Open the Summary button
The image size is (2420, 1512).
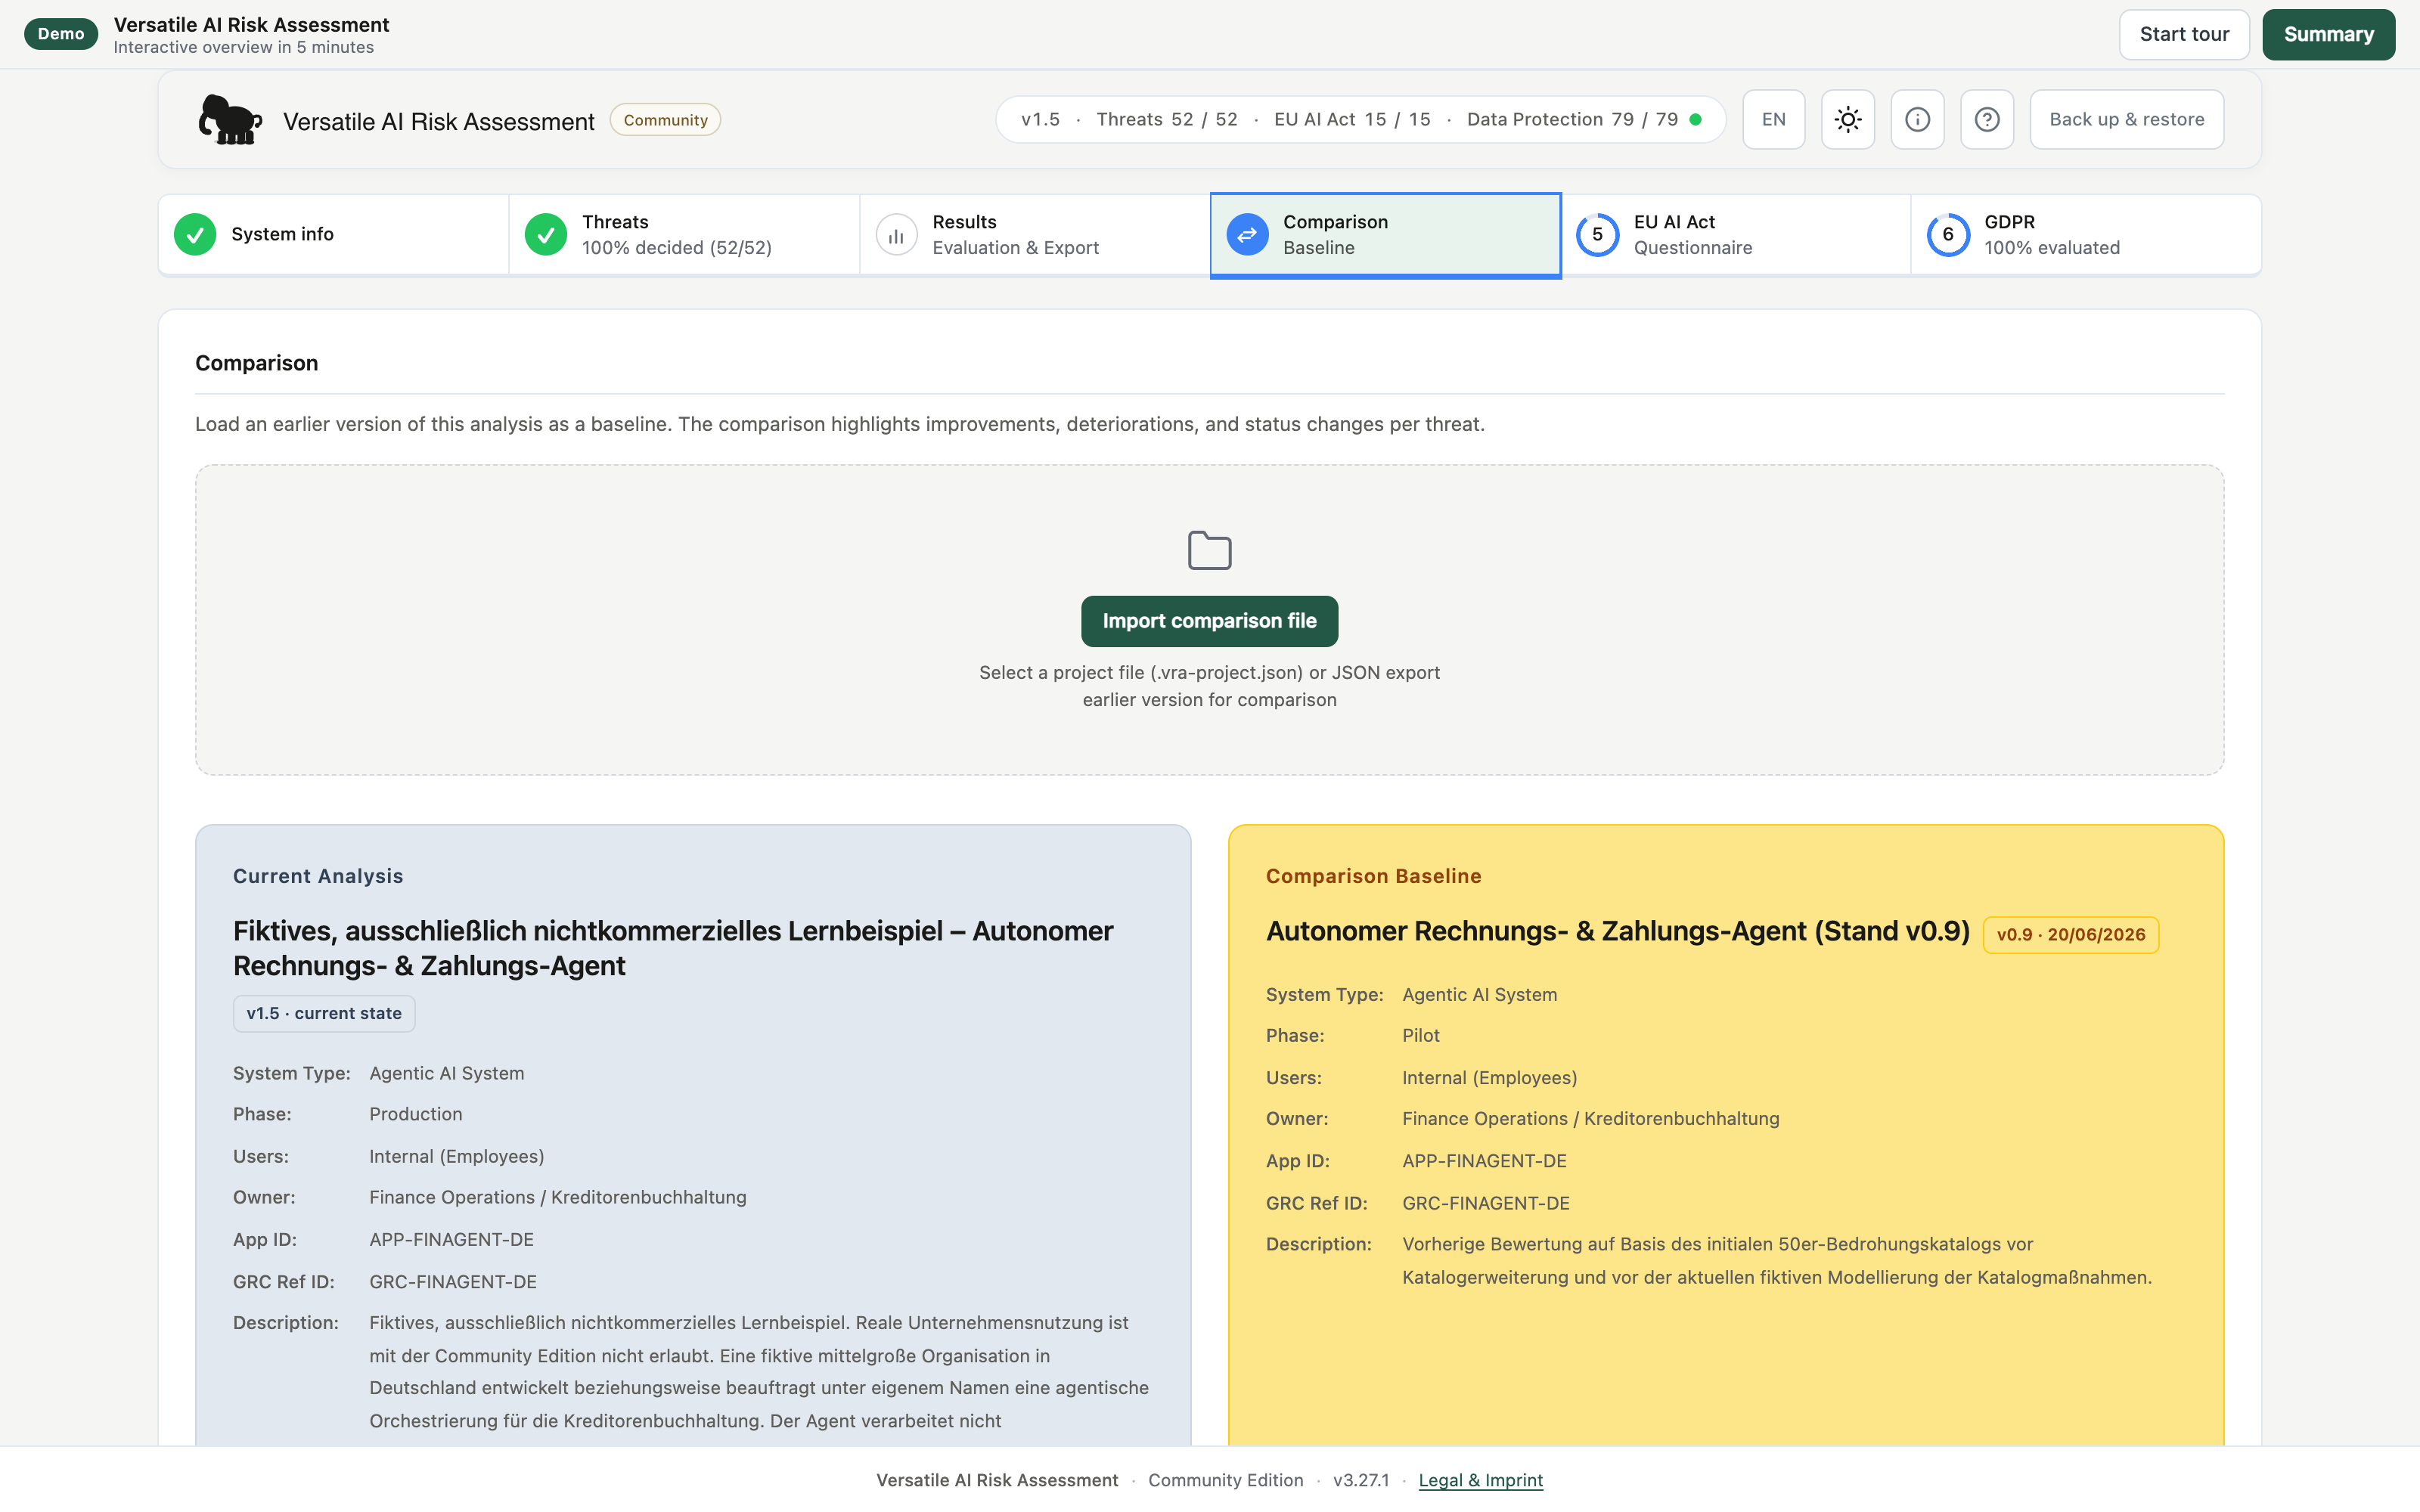coord(2328,34)
